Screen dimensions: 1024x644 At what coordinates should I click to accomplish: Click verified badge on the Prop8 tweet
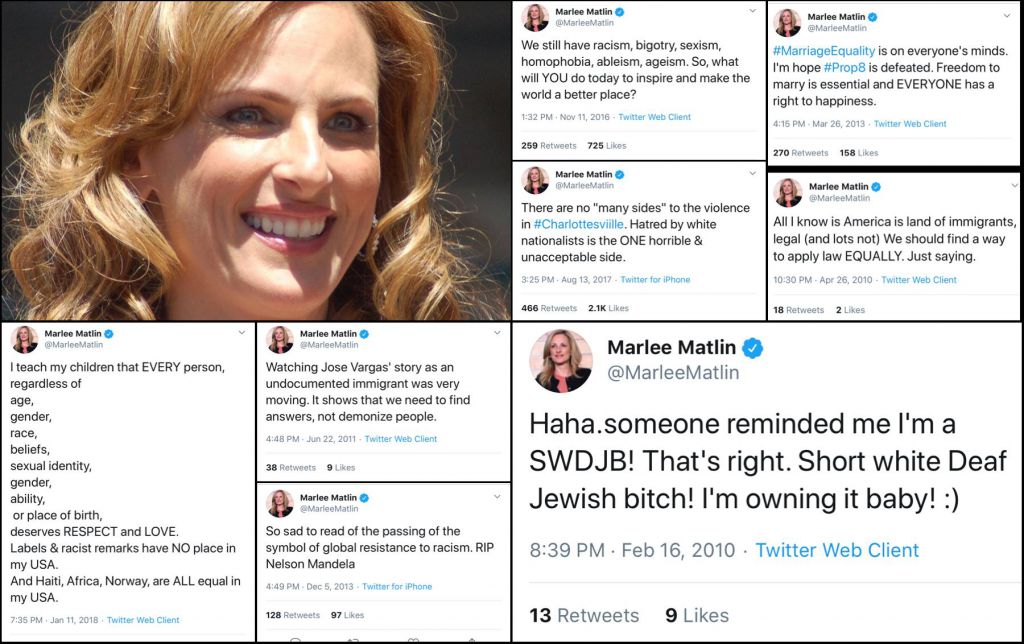point(872,17)
